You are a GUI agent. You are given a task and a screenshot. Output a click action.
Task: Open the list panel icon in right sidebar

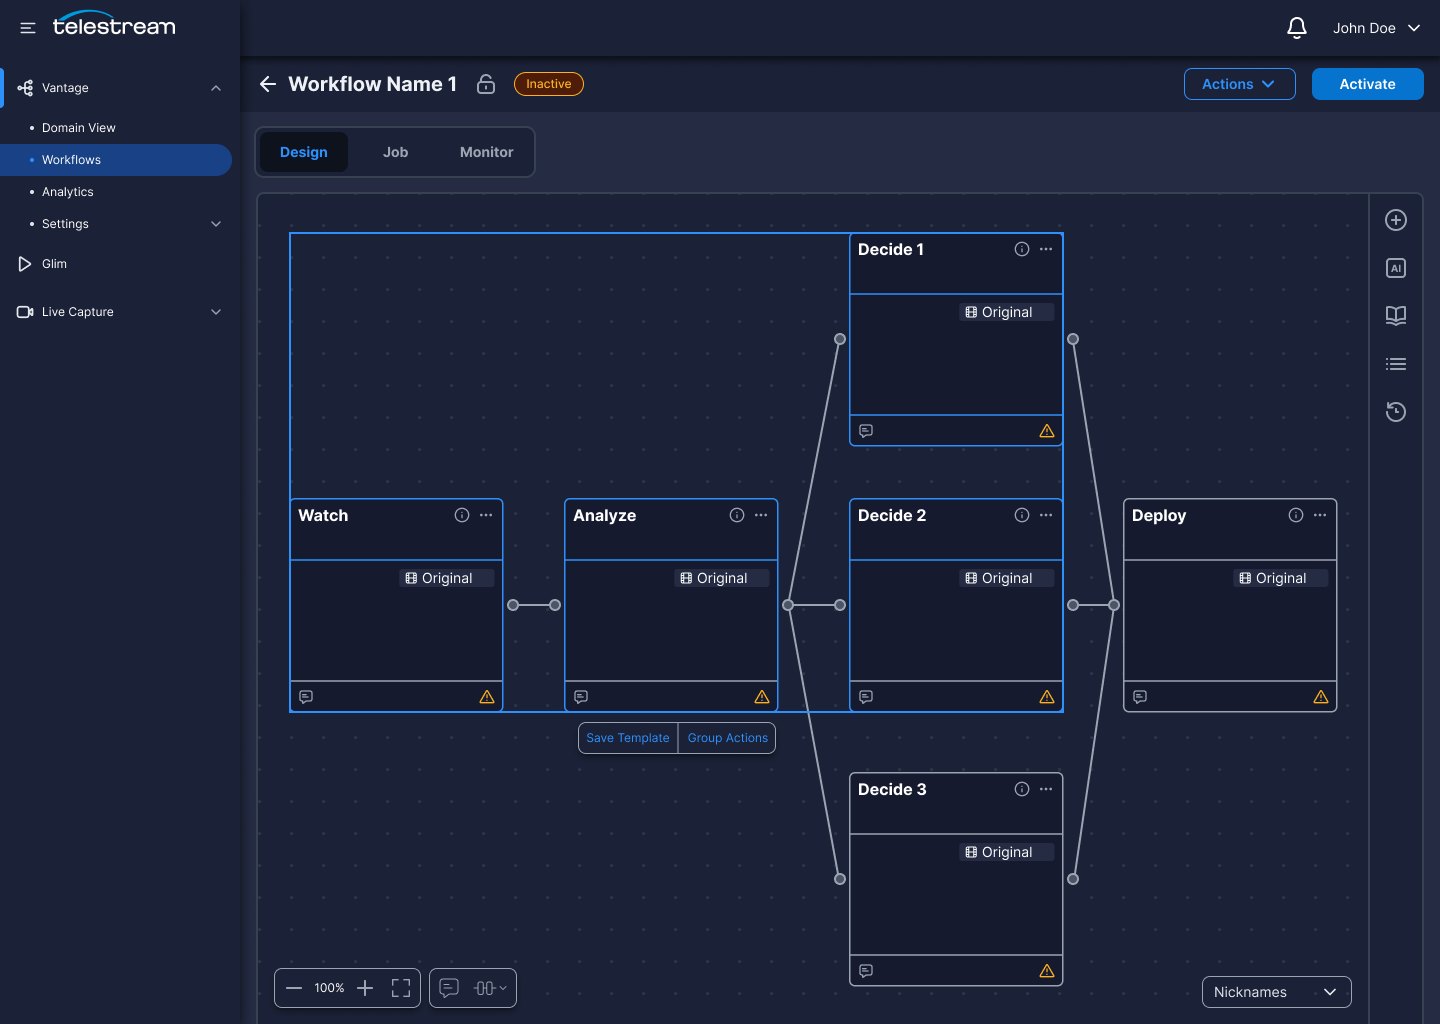click(1396, 364)
